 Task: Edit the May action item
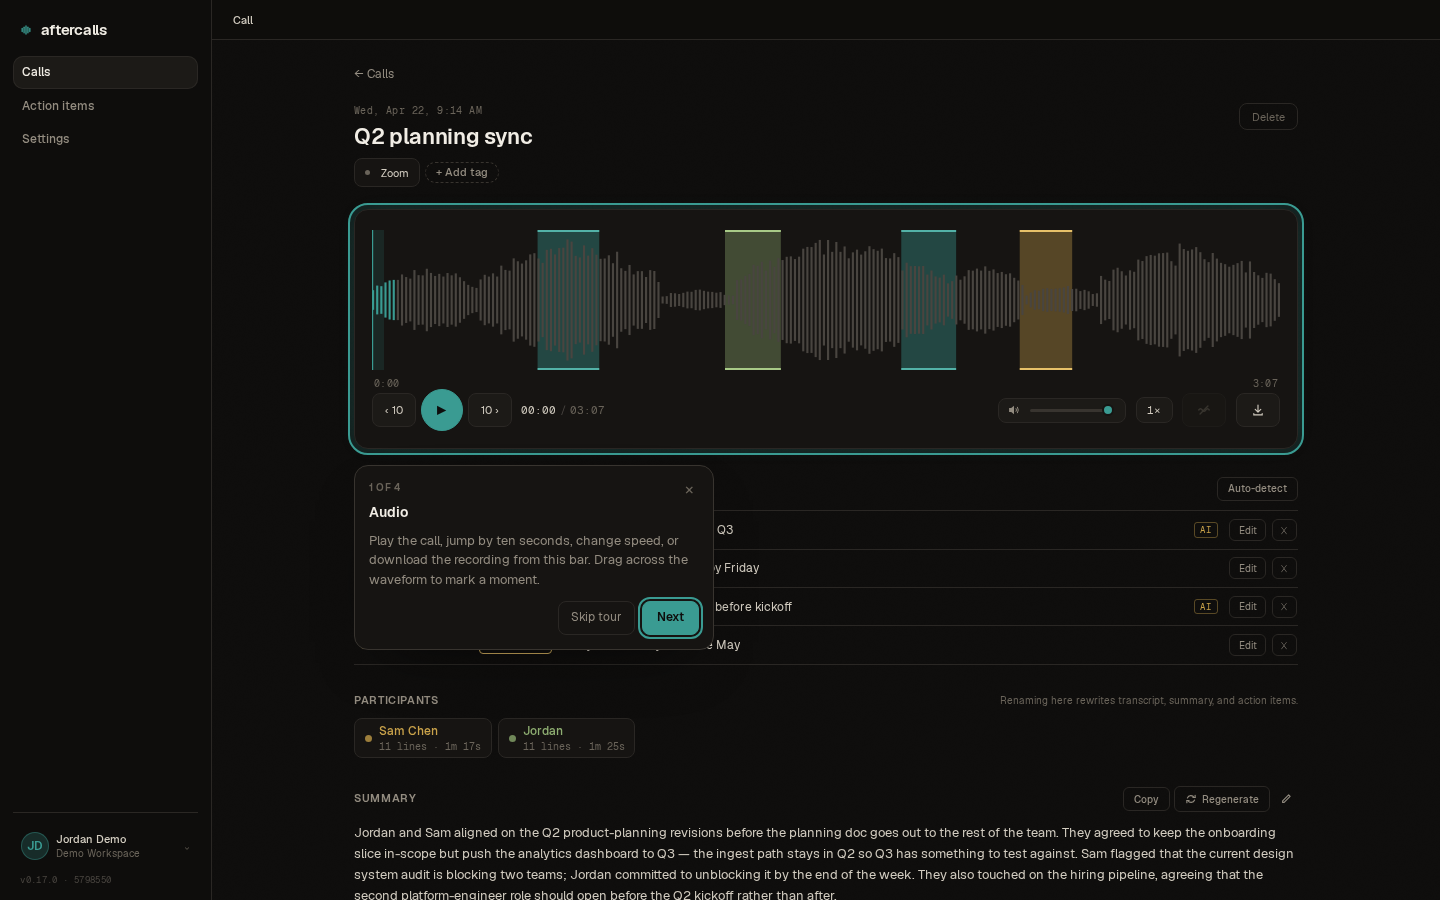click(1247, 645)
